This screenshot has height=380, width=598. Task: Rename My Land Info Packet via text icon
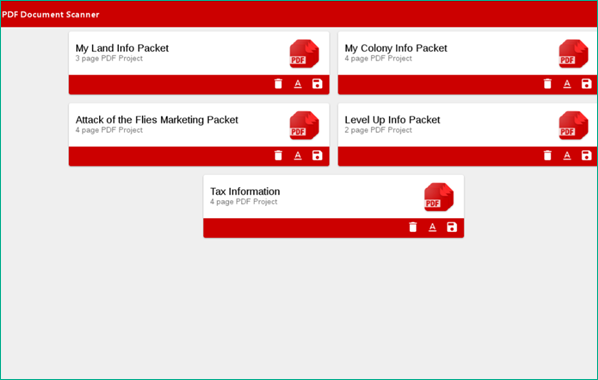pos(298,84)
